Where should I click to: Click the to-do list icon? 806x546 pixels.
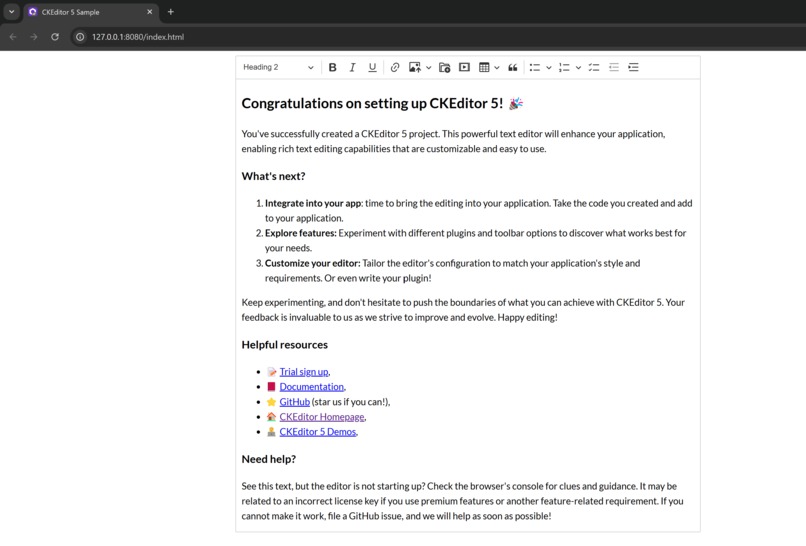(x=594, y=67)
